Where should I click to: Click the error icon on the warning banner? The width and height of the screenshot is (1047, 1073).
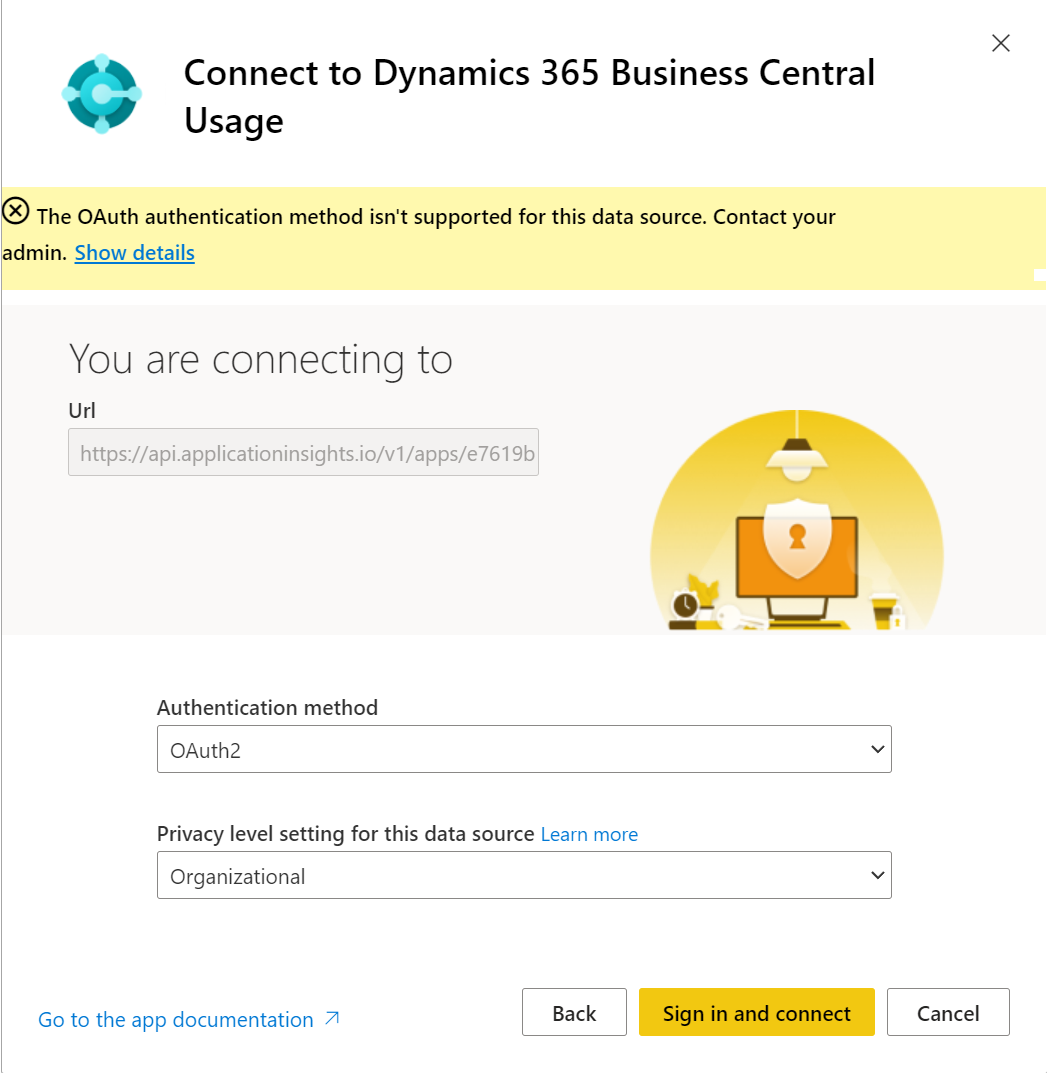coord(14,208)
